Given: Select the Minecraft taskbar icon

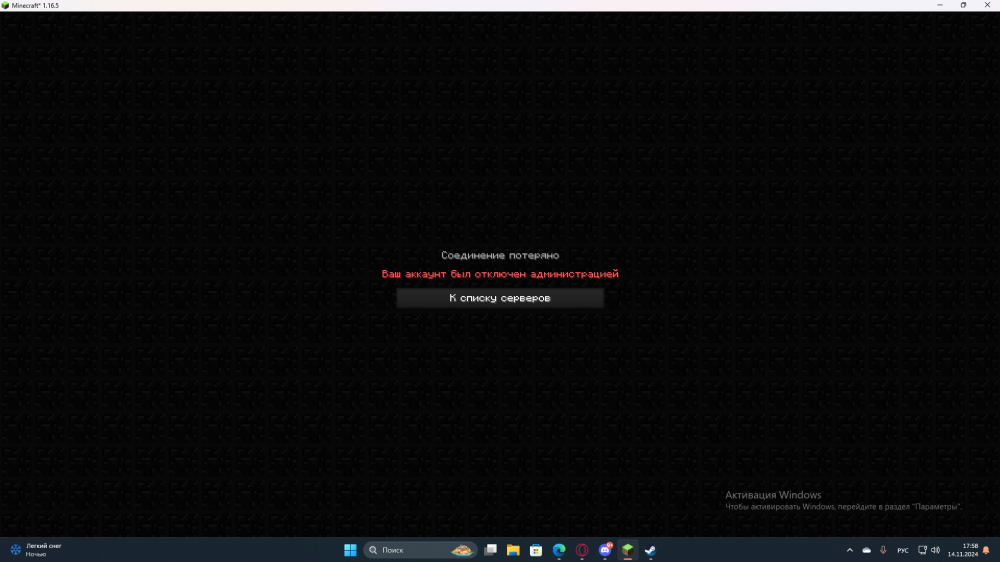Looking at the screenshot, I should pos(628,550).
